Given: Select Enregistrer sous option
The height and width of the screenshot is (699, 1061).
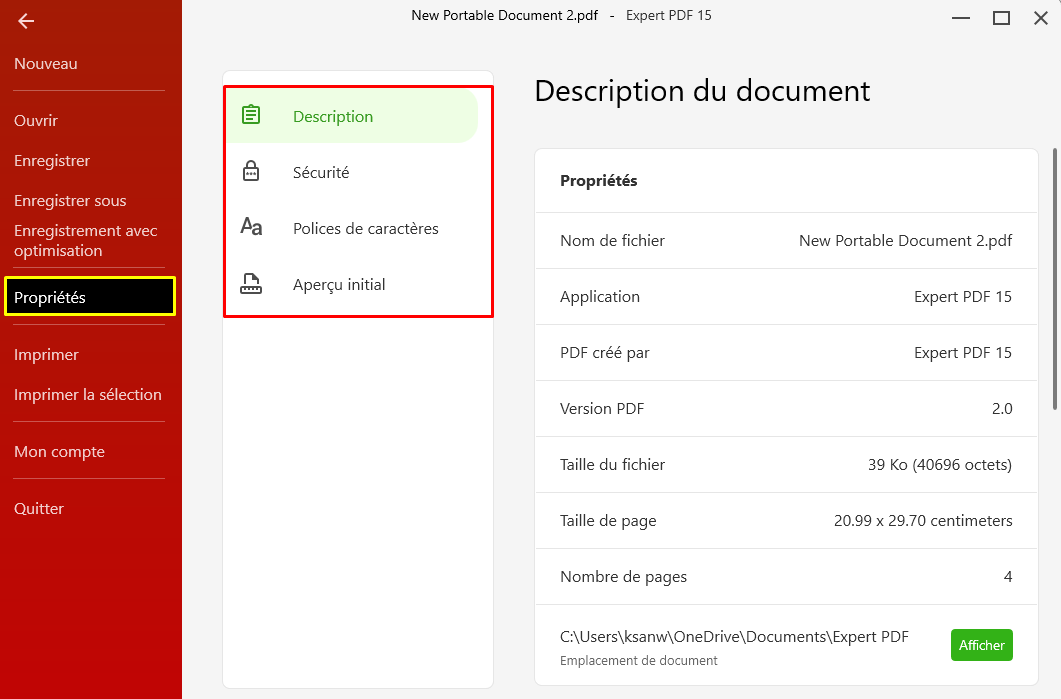Looking at the screenshot, I should tap(70, 200).
